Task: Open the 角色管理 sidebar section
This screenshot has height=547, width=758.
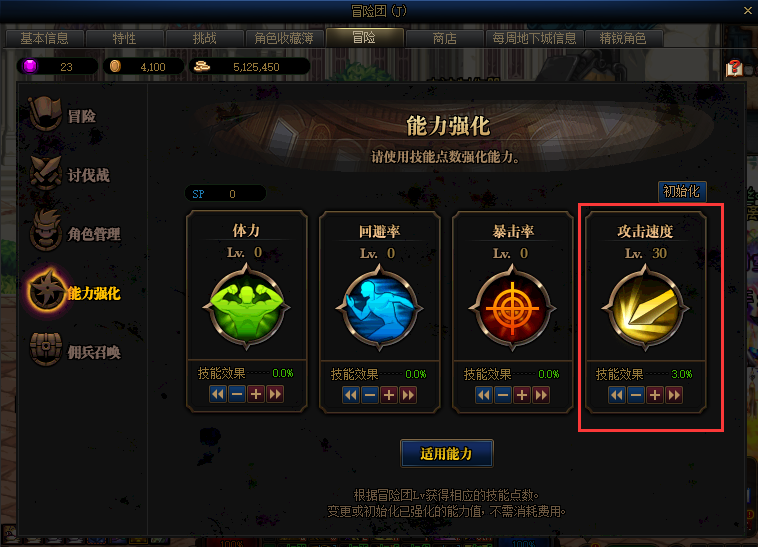Action: click(75, 233)
